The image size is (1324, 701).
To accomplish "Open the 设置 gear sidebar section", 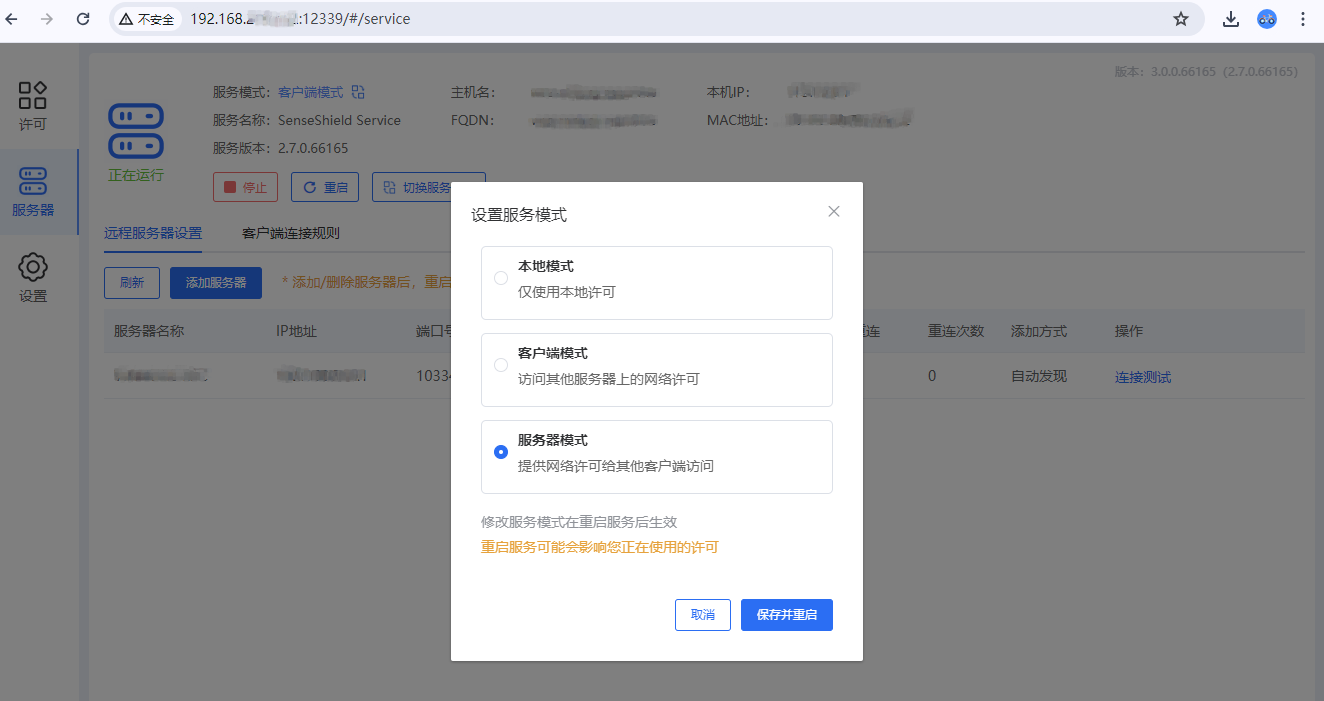I will tap(33, 277).
